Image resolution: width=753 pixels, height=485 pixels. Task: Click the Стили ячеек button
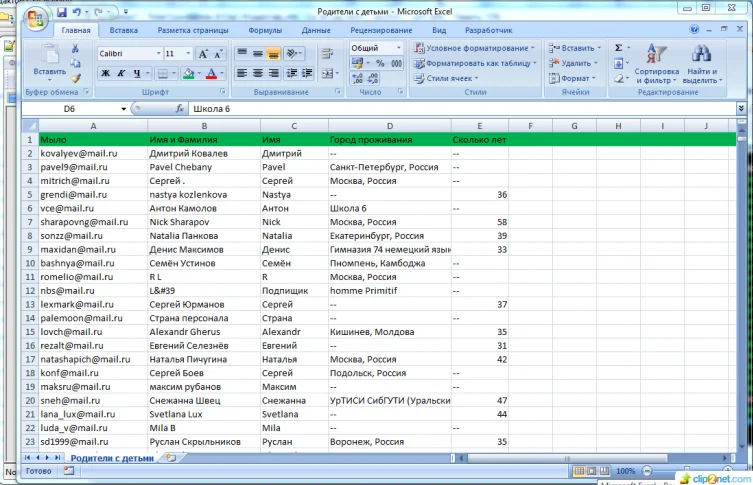pos(451,78)
